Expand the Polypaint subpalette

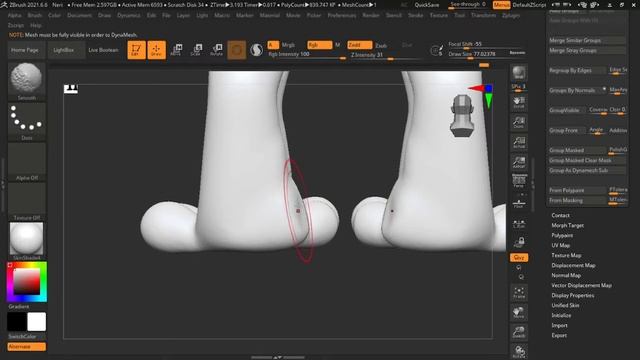(x=562, y=236)
